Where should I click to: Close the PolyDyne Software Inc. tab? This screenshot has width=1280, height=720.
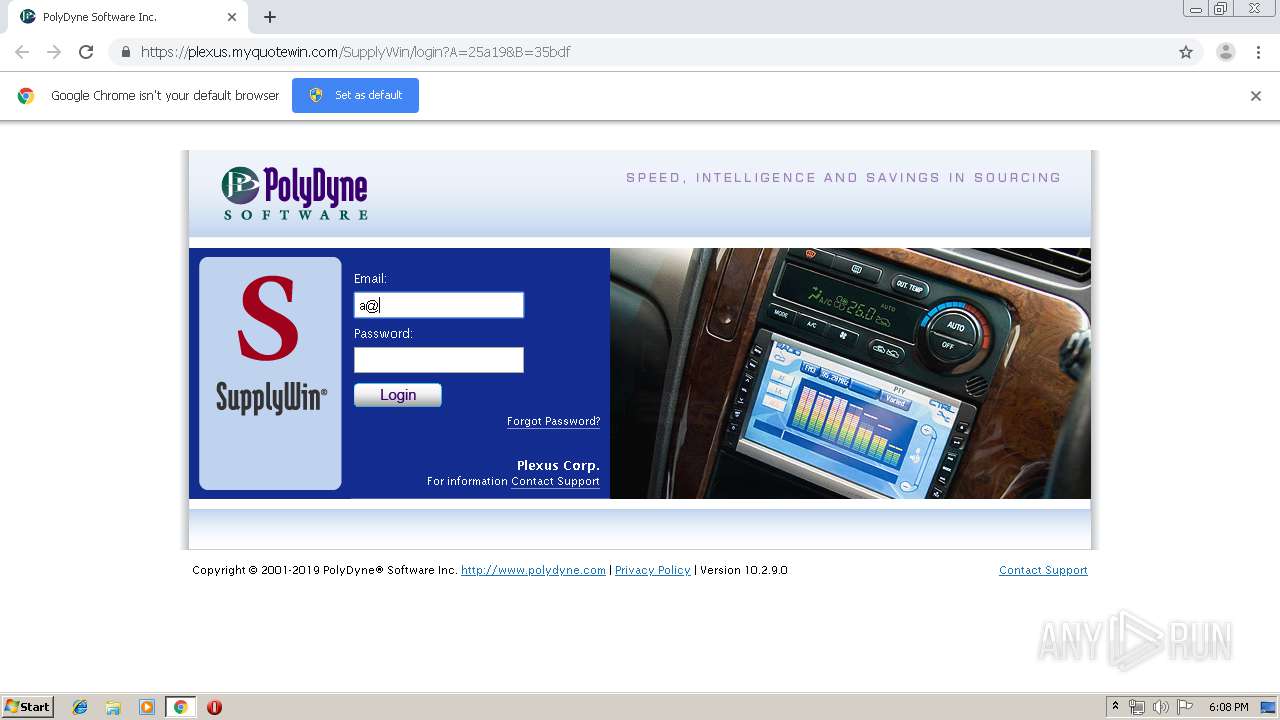click(x=232, y=17)
